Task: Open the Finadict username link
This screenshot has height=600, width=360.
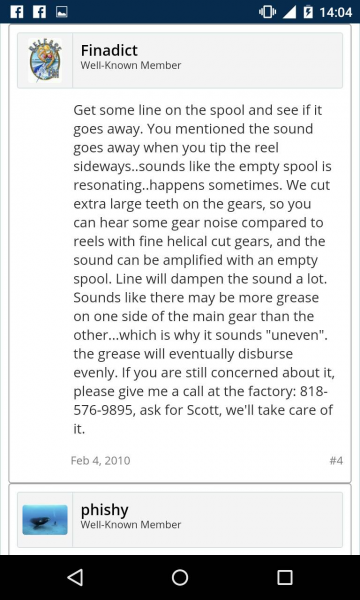Action: pyautogui.click(x=109, y=50)
